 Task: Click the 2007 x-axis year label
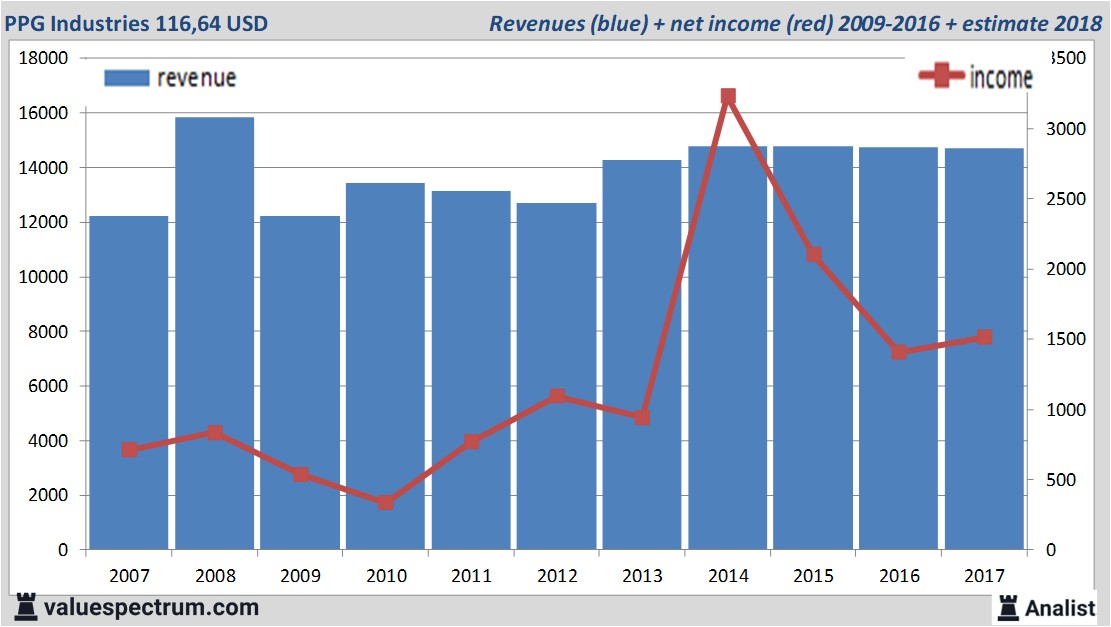pos(129,575)
